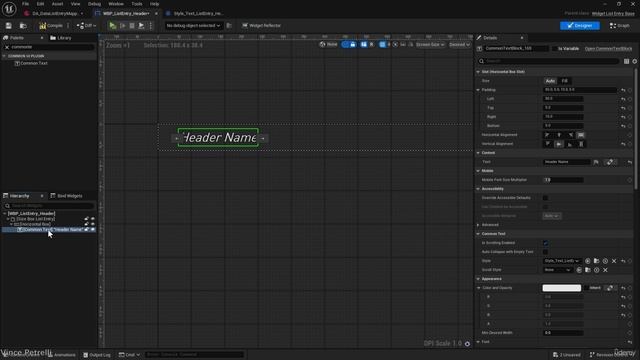Screen dimensions: 640x360
Task: Click the Header Name text field in Content
Action: (x=567, y=162)
